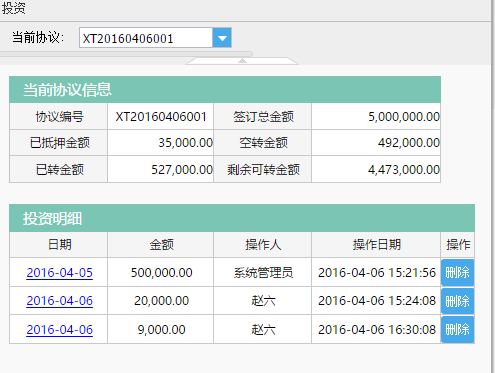Click the 已转金额 label cell
The image size is (495, 373).
point(59,170)
